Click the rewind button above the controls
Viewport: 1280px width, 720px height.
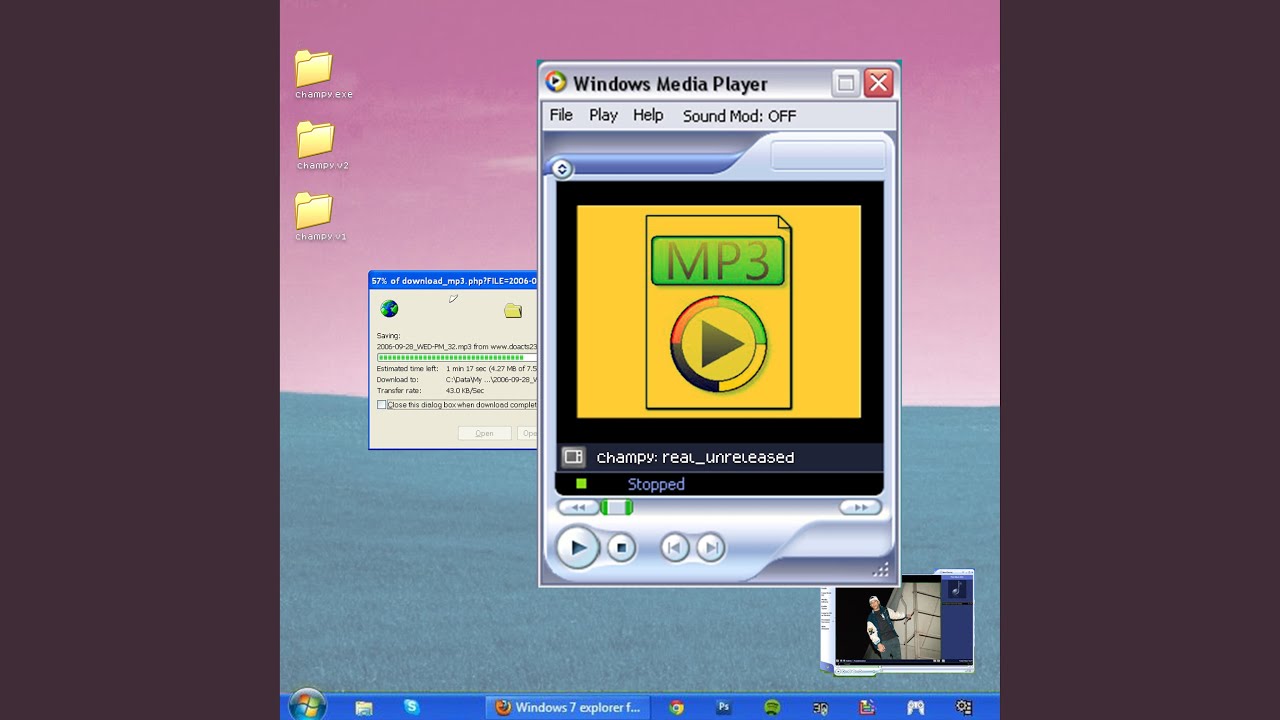click(578, 507)
